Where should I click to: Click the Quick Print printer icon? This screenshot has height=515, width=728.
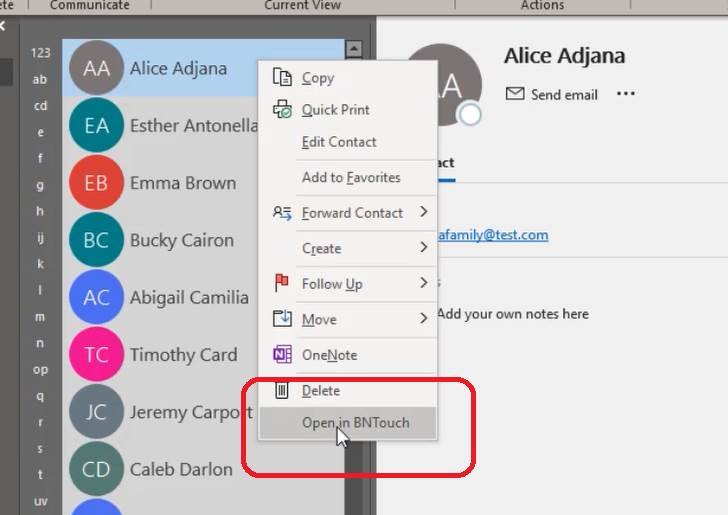pyautogui.click(x=282, y=109)
